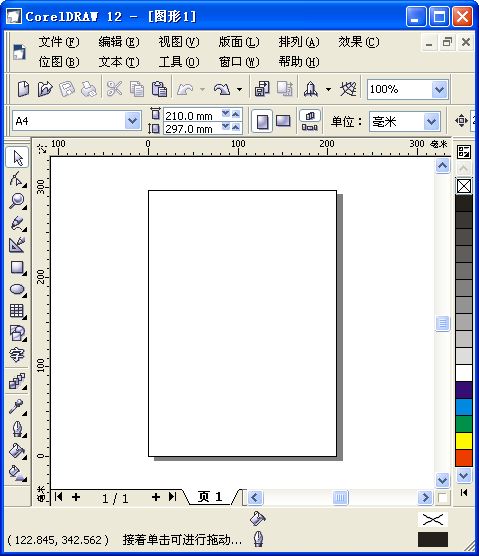Open the 效果(C) menu
479x556 pixels.
[358, 42]
